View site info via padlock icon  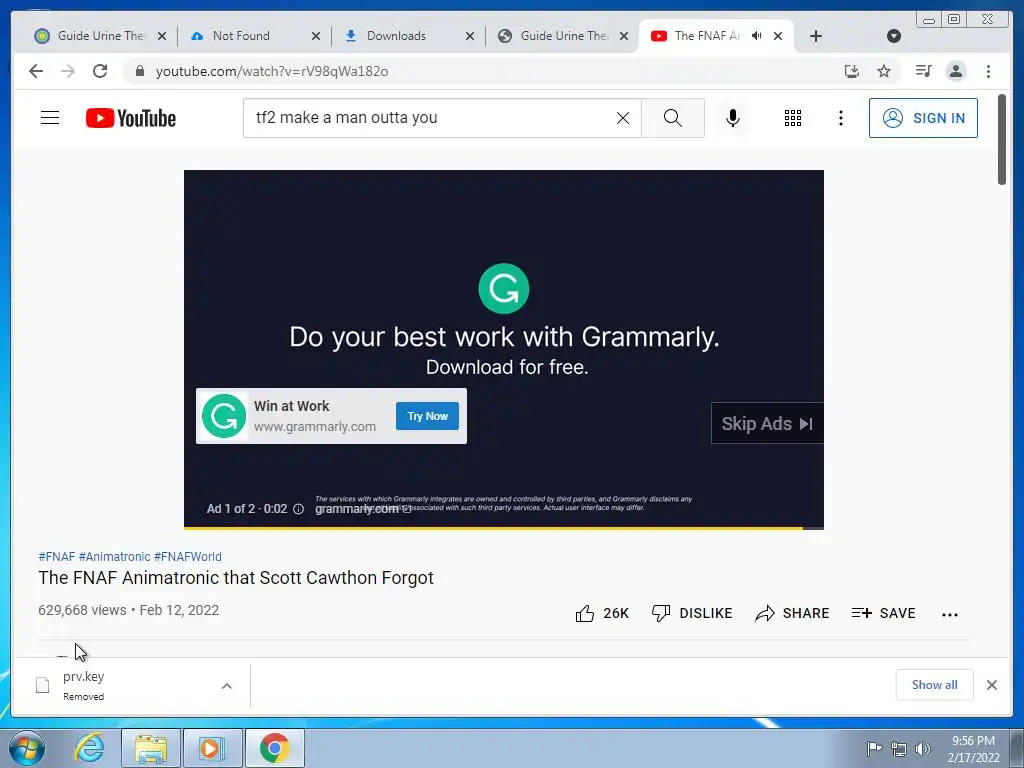click(x=139, y=71)
